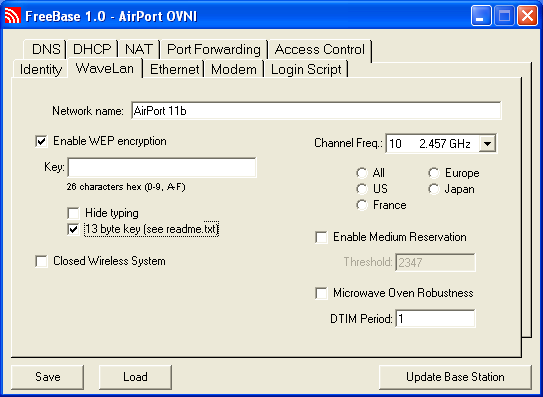The width and height of the screenshot is (543, 397).
Task: Open the Login Script tab
Action: (306, 69)
